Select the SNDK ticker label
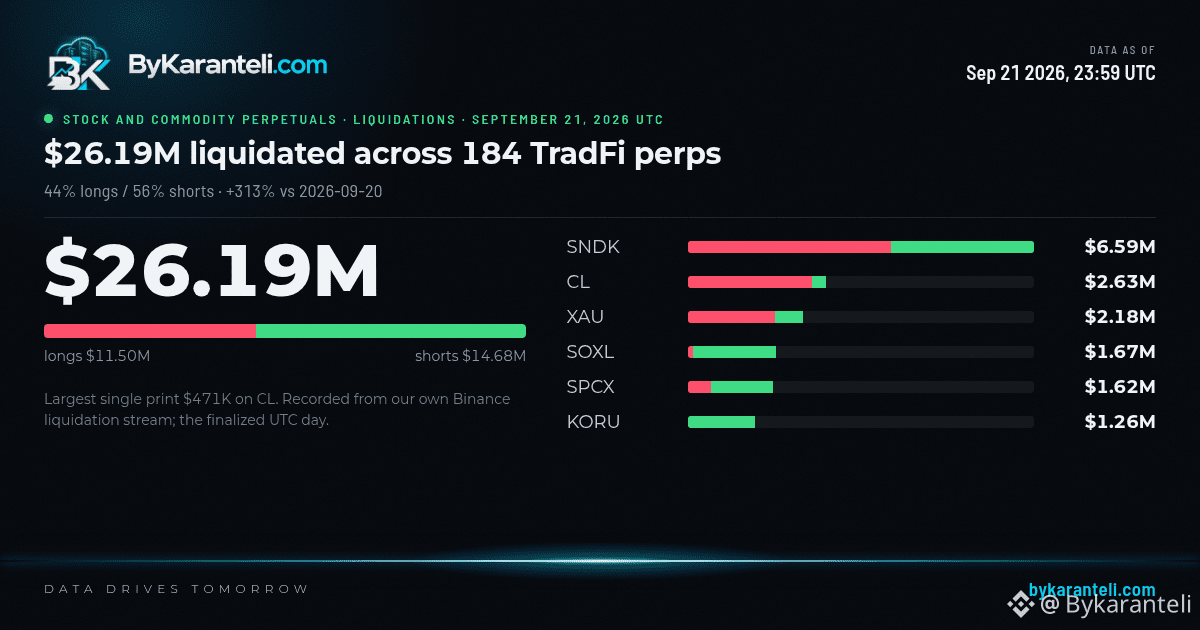Screen dimensions: 1200x630 point(593,247)
